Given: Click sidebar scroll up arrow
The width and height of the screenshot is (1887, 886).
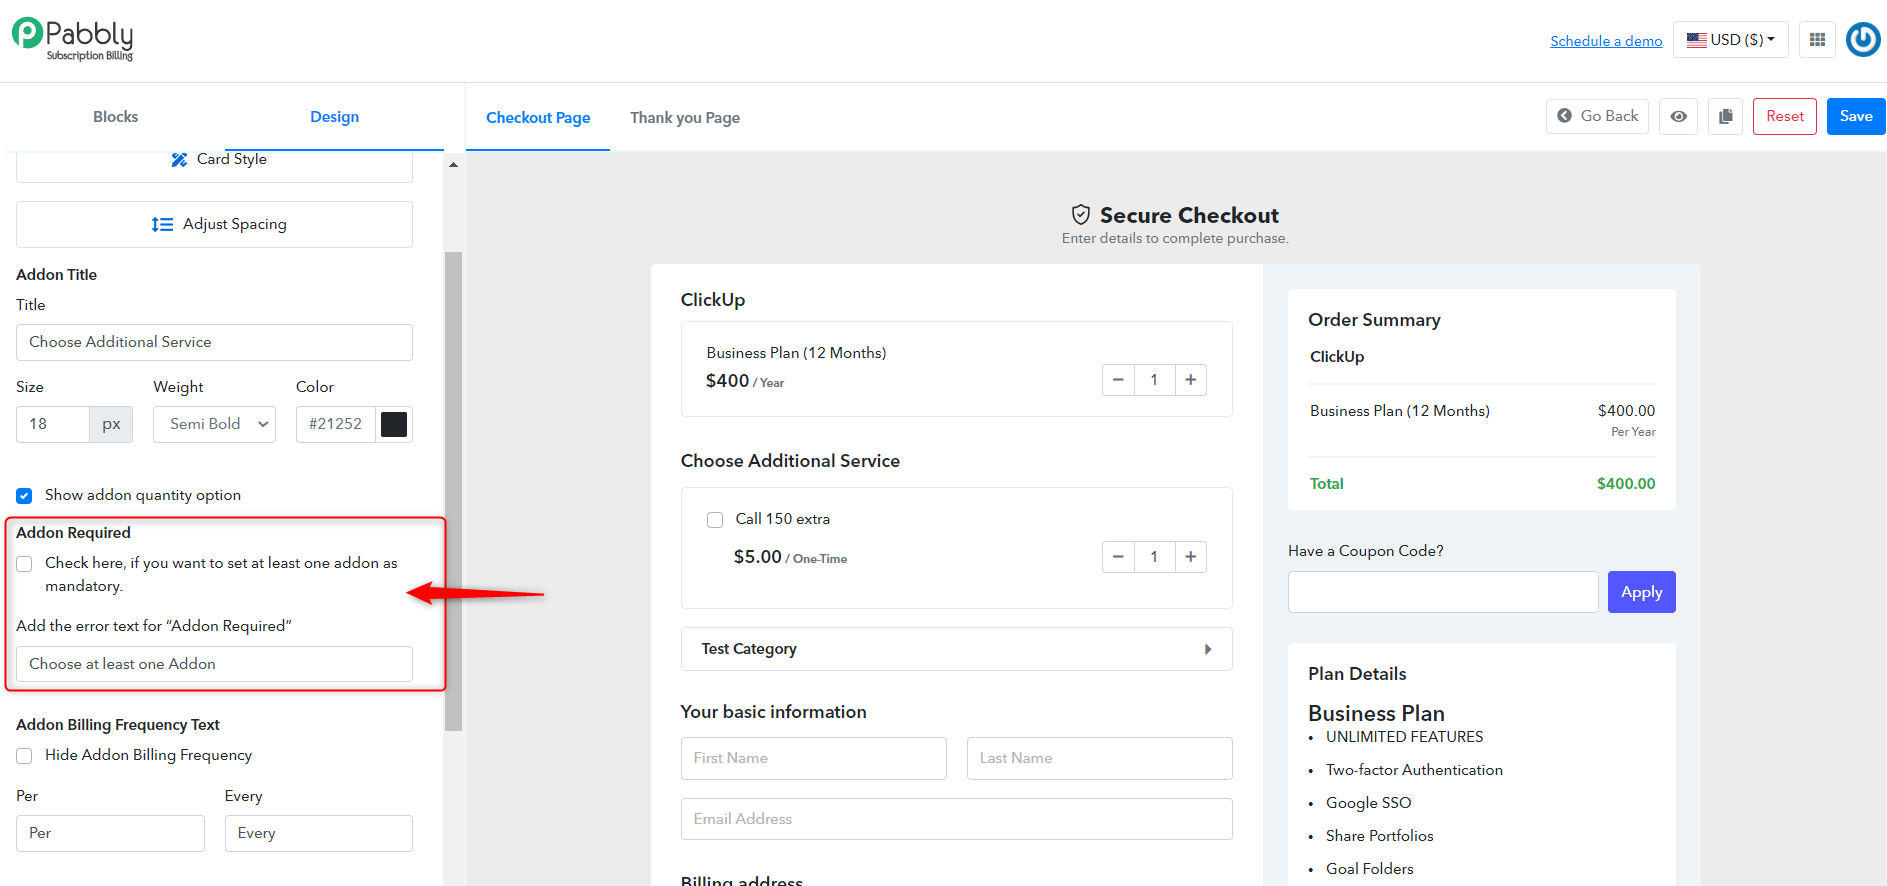Looking at the screenshot, I should (x=453, y=165).
